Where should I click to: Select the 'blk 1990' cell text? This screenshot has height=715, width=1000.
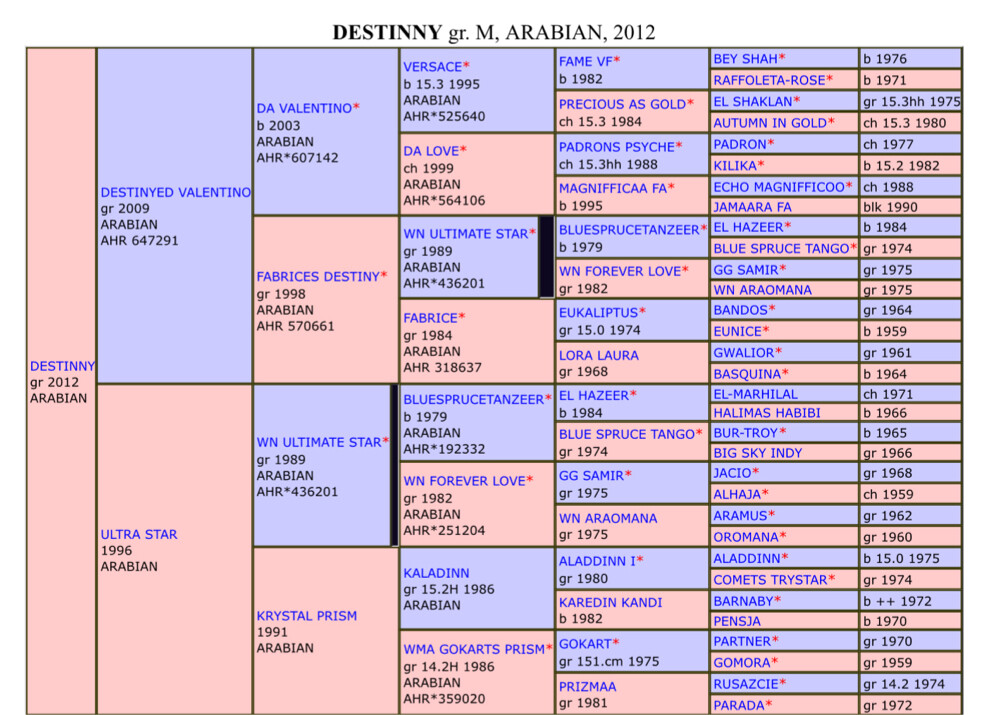pos(890,207)
